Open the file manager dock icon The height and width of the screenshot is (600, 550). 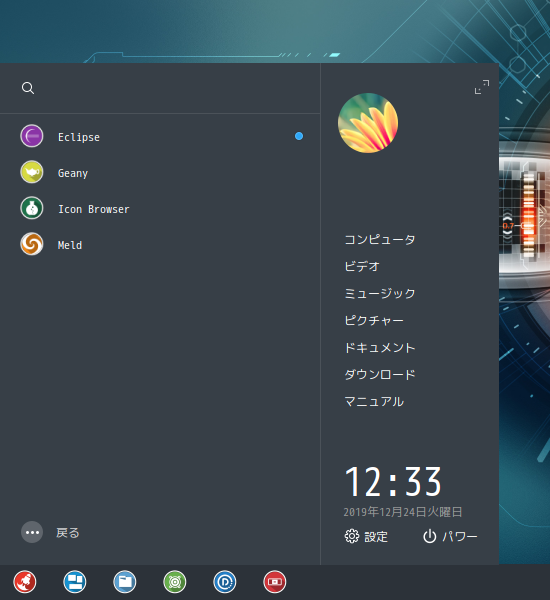[125, 582]
